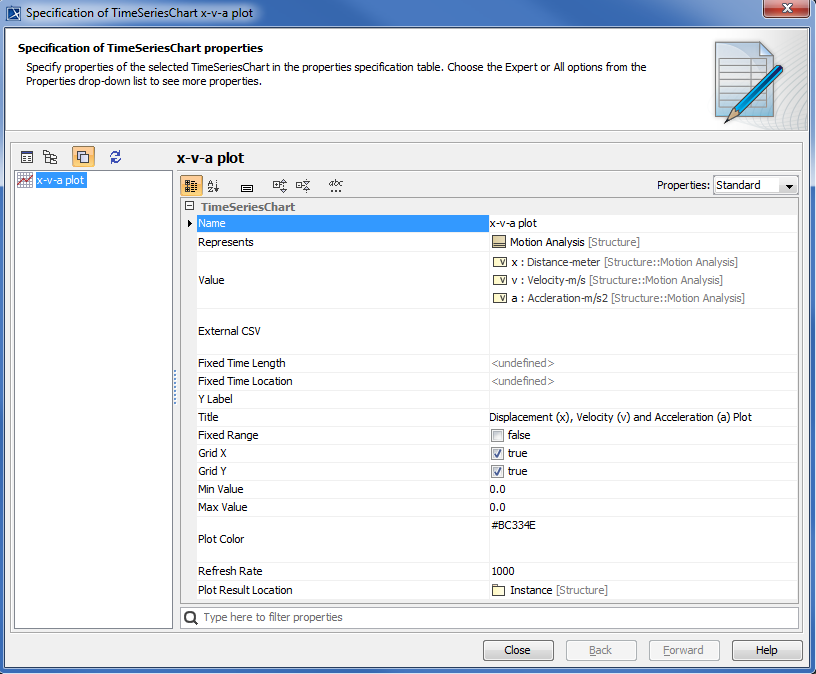Click the expand all nodes icon
This screenshot has width=816, height=674.
coord(280,186)
